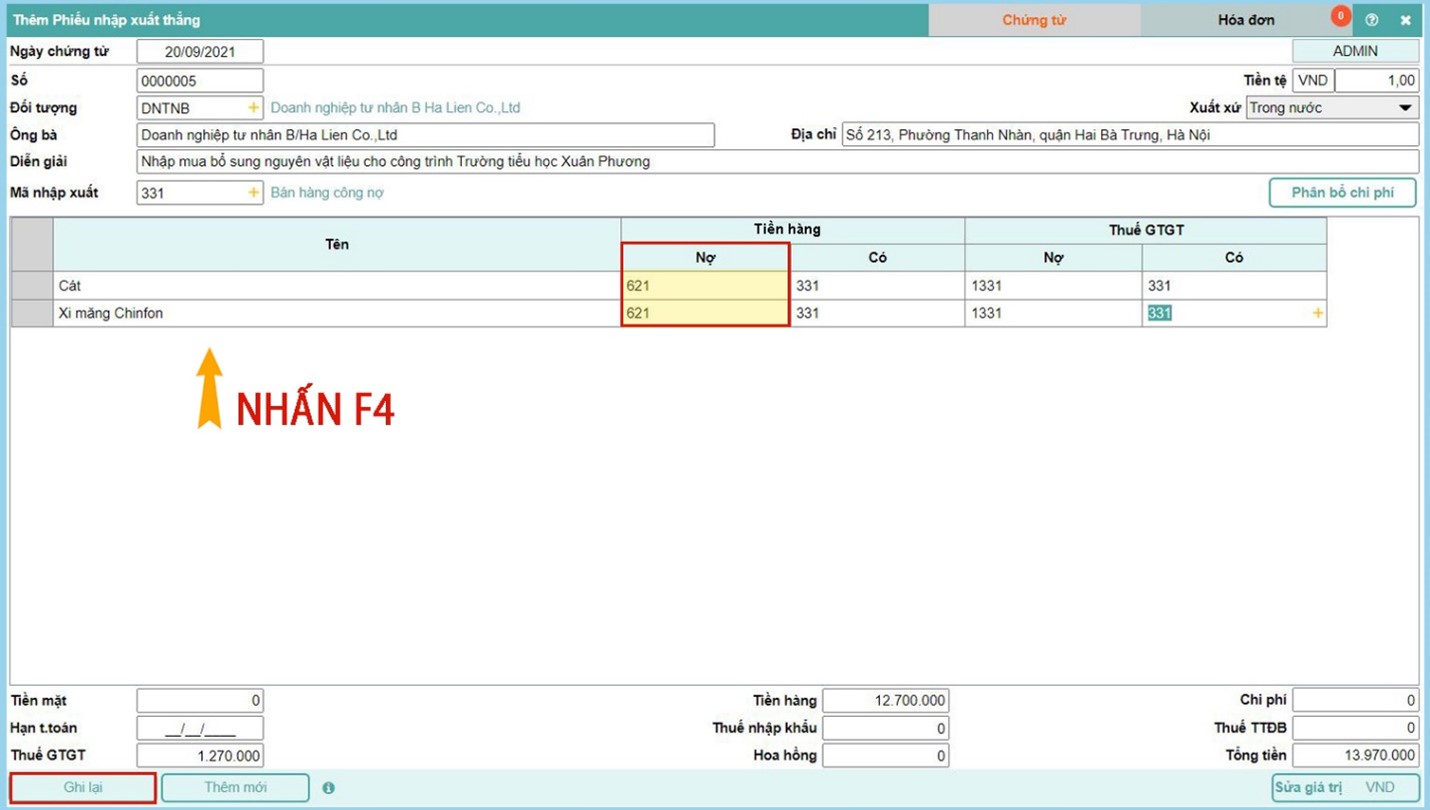Close the Thêm Phiếu nhập xuất thẳng window
This screenshot has height=810, width=1430.
(1405, 20)
